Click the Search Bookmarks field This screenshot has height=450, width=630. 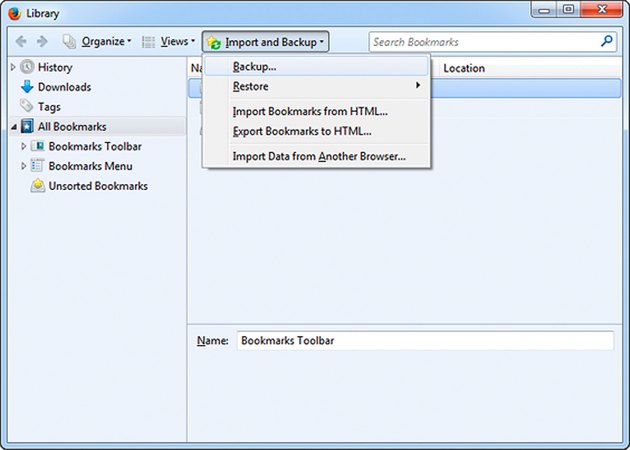click(493, 41)
